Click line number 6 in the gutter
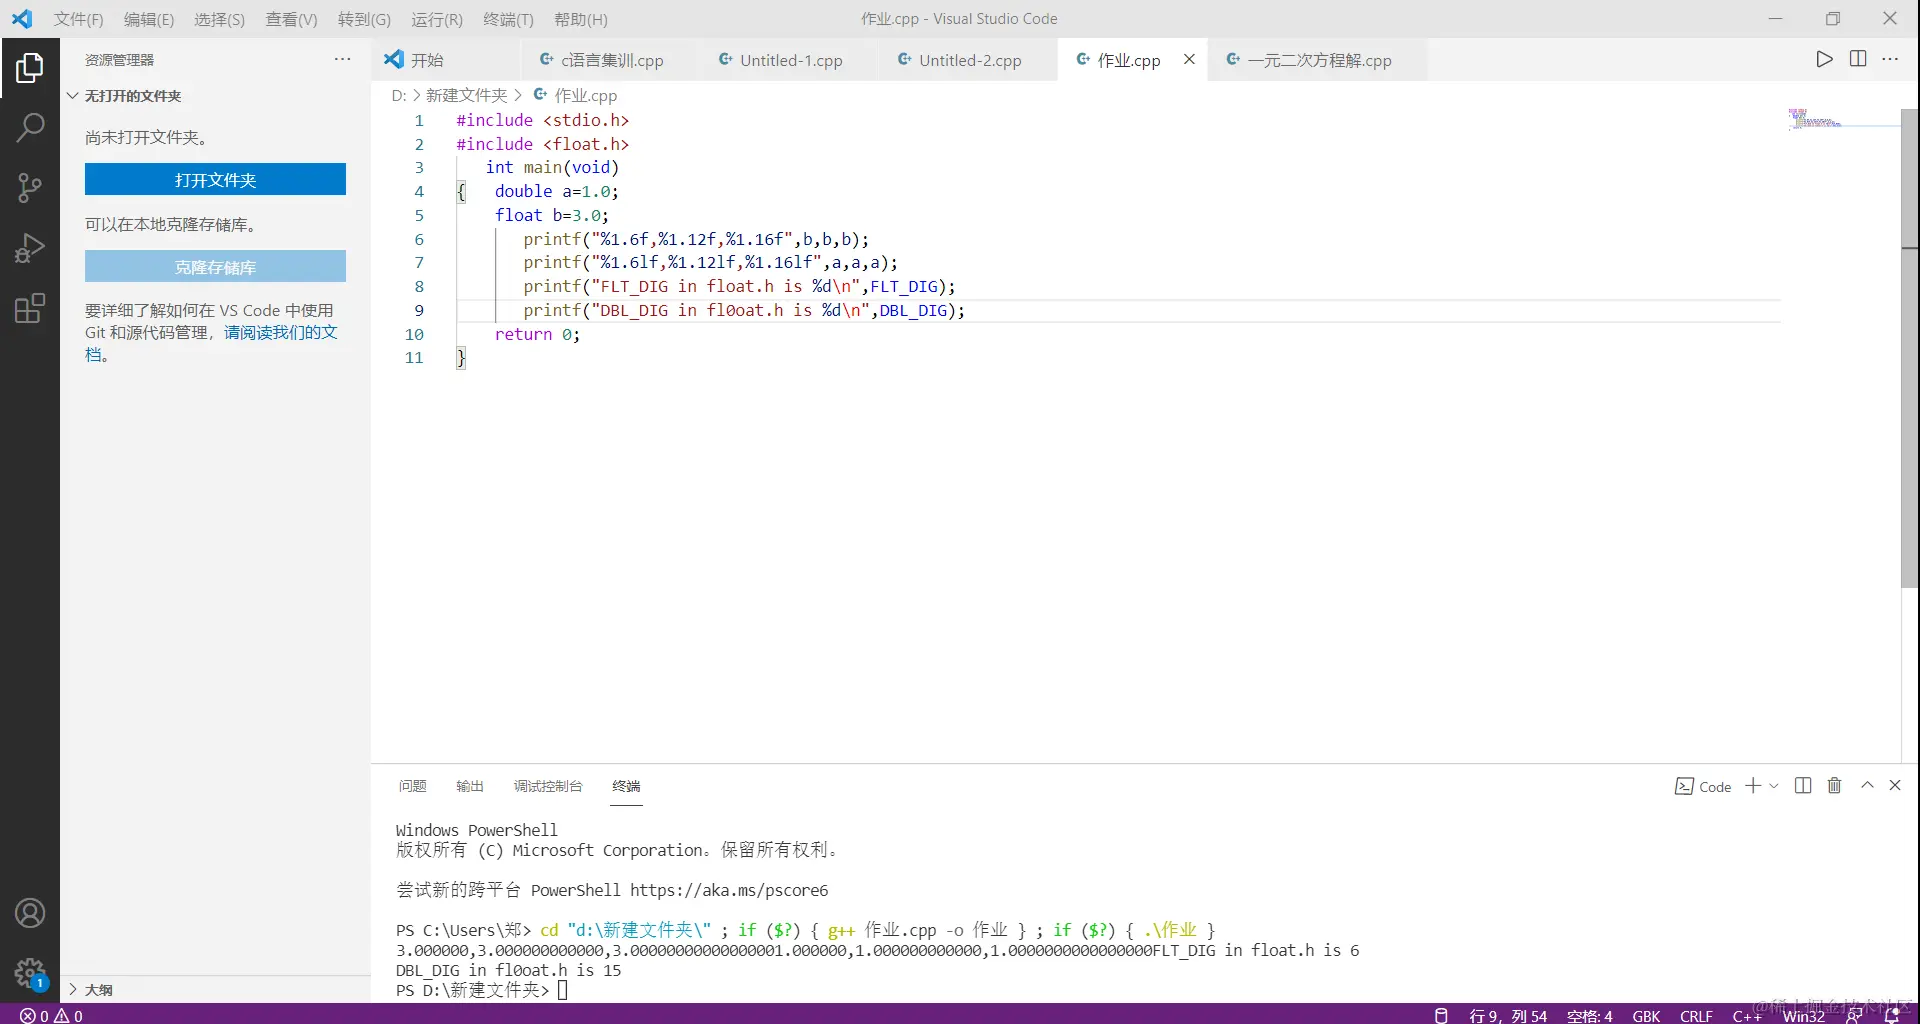The width and height of the screenshot is (1920, 1024). [x=419, y=239]
